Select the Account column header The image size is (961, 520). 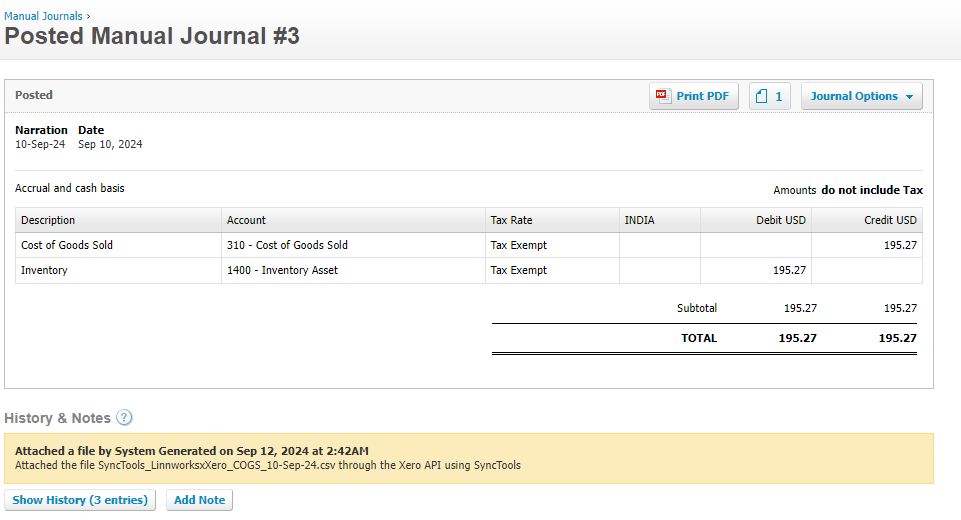(x=353, y=220)
